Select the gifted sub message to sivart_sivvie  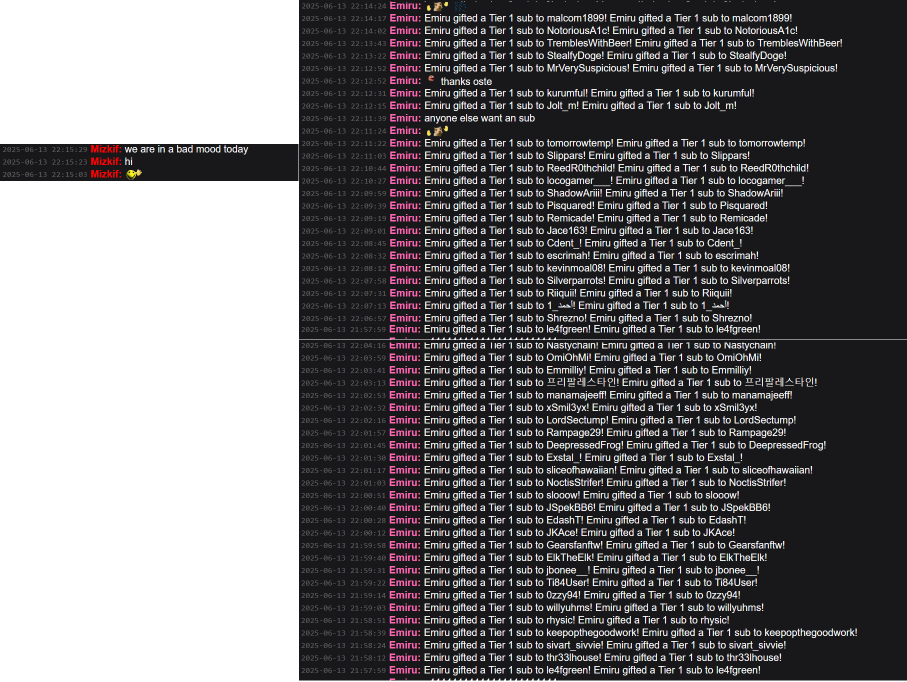click(x=605, y=645)
